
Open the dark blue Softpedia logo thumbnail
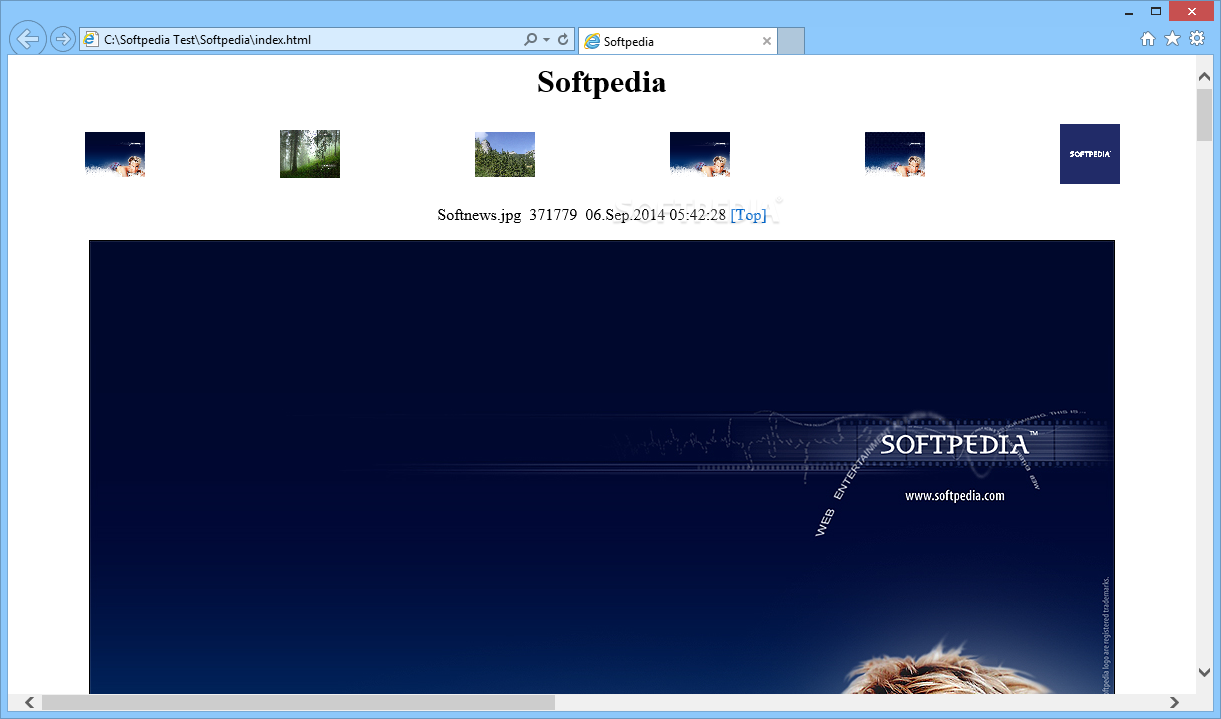click(1090, 154)
